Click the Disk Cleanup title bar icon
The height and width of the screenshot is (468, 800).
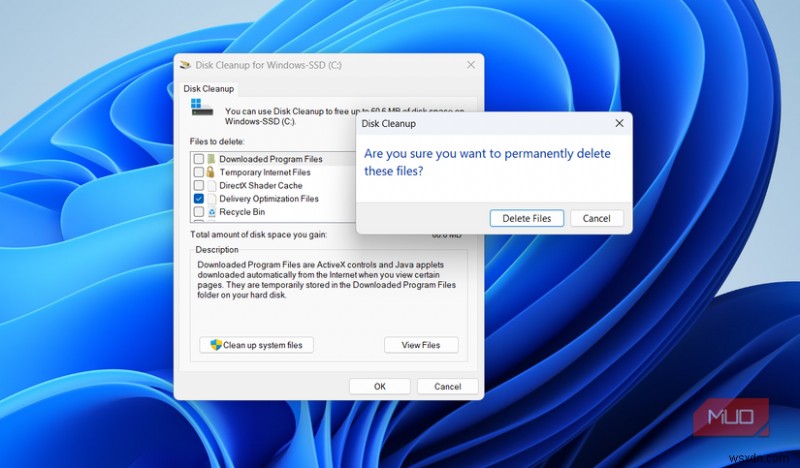[185, 65]
